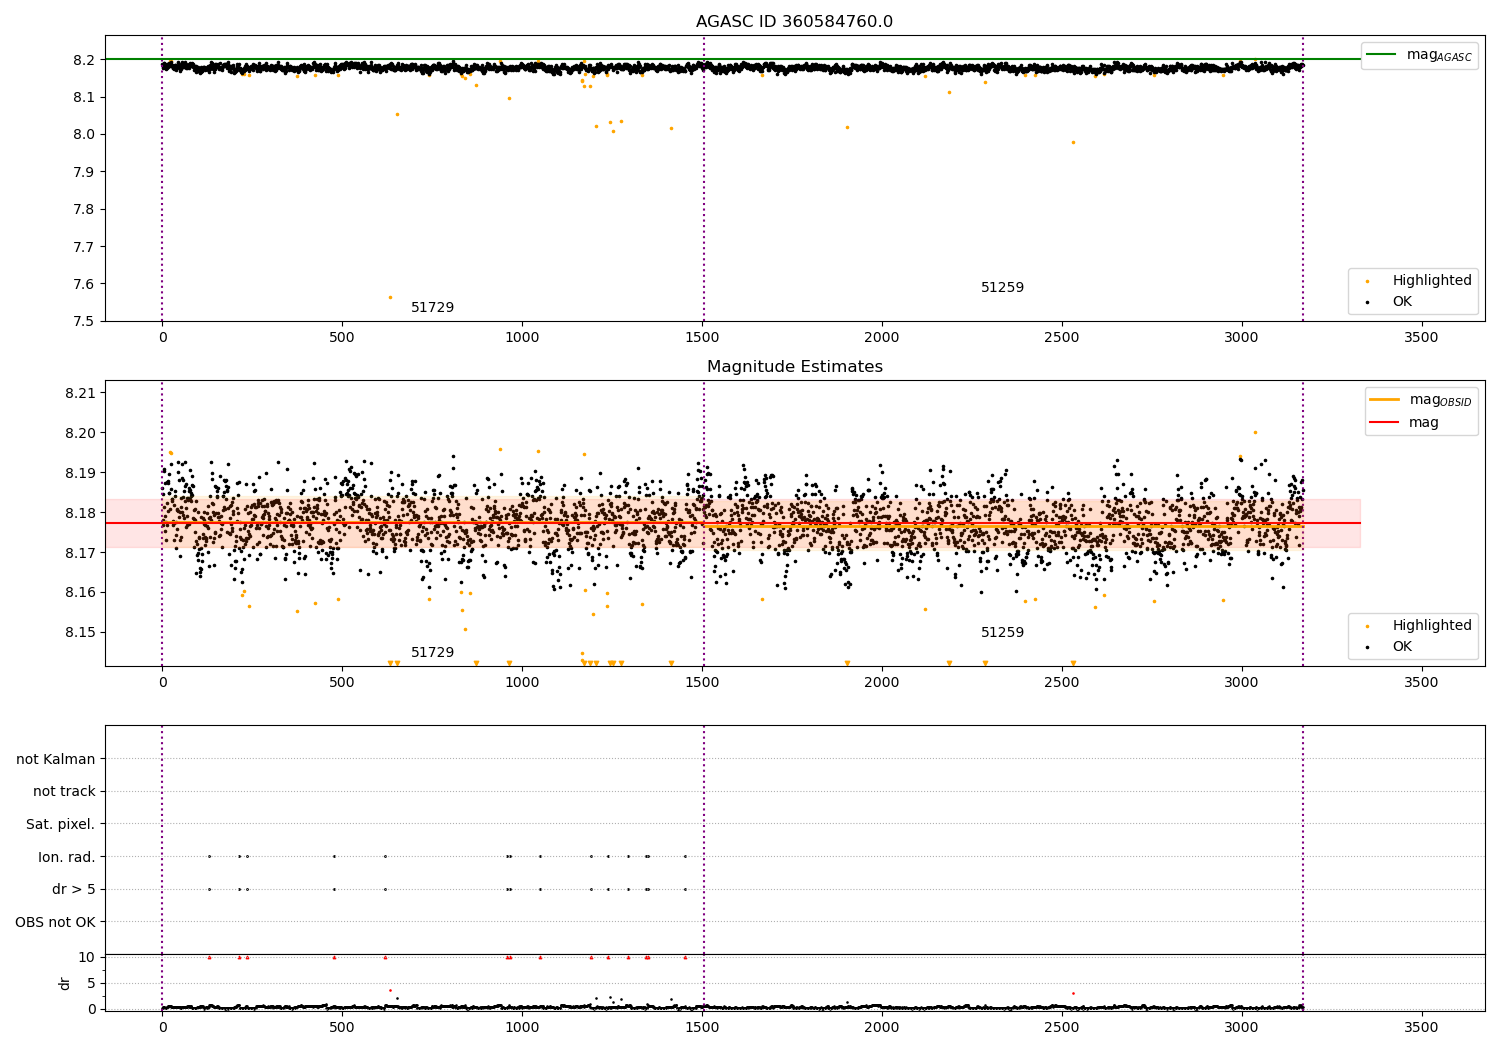1500x1050 pixels.
Task: Click the "8.15" y-tick label
Action: click(x=81, y=633)
